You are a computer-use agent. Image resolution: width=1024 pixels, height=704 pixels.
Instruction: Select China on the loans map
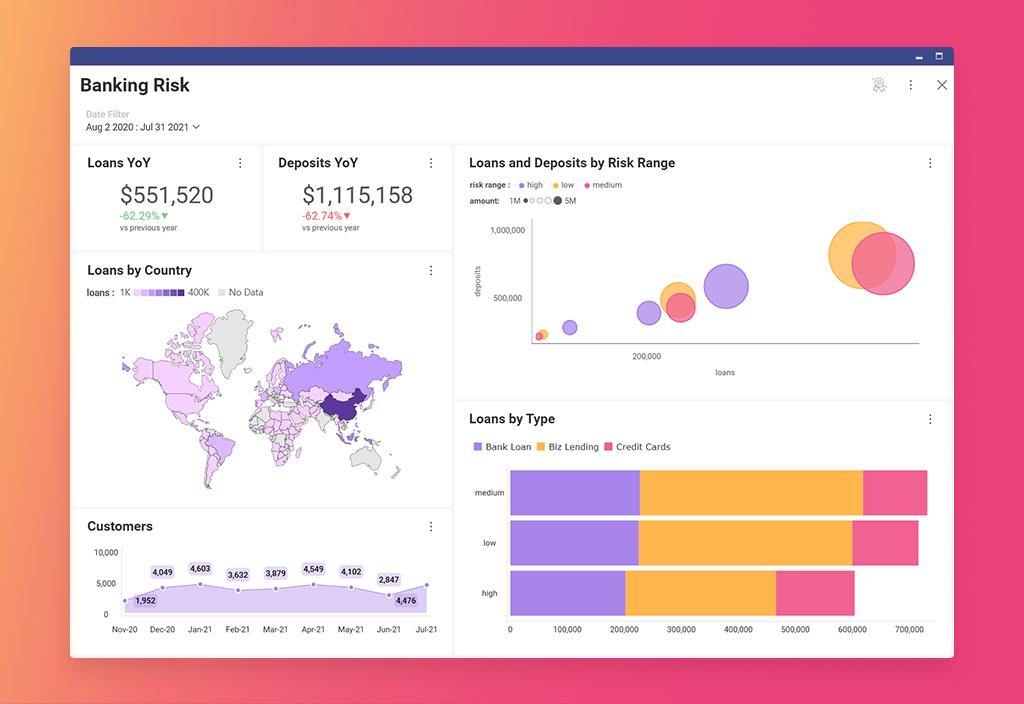click(342, 406)
